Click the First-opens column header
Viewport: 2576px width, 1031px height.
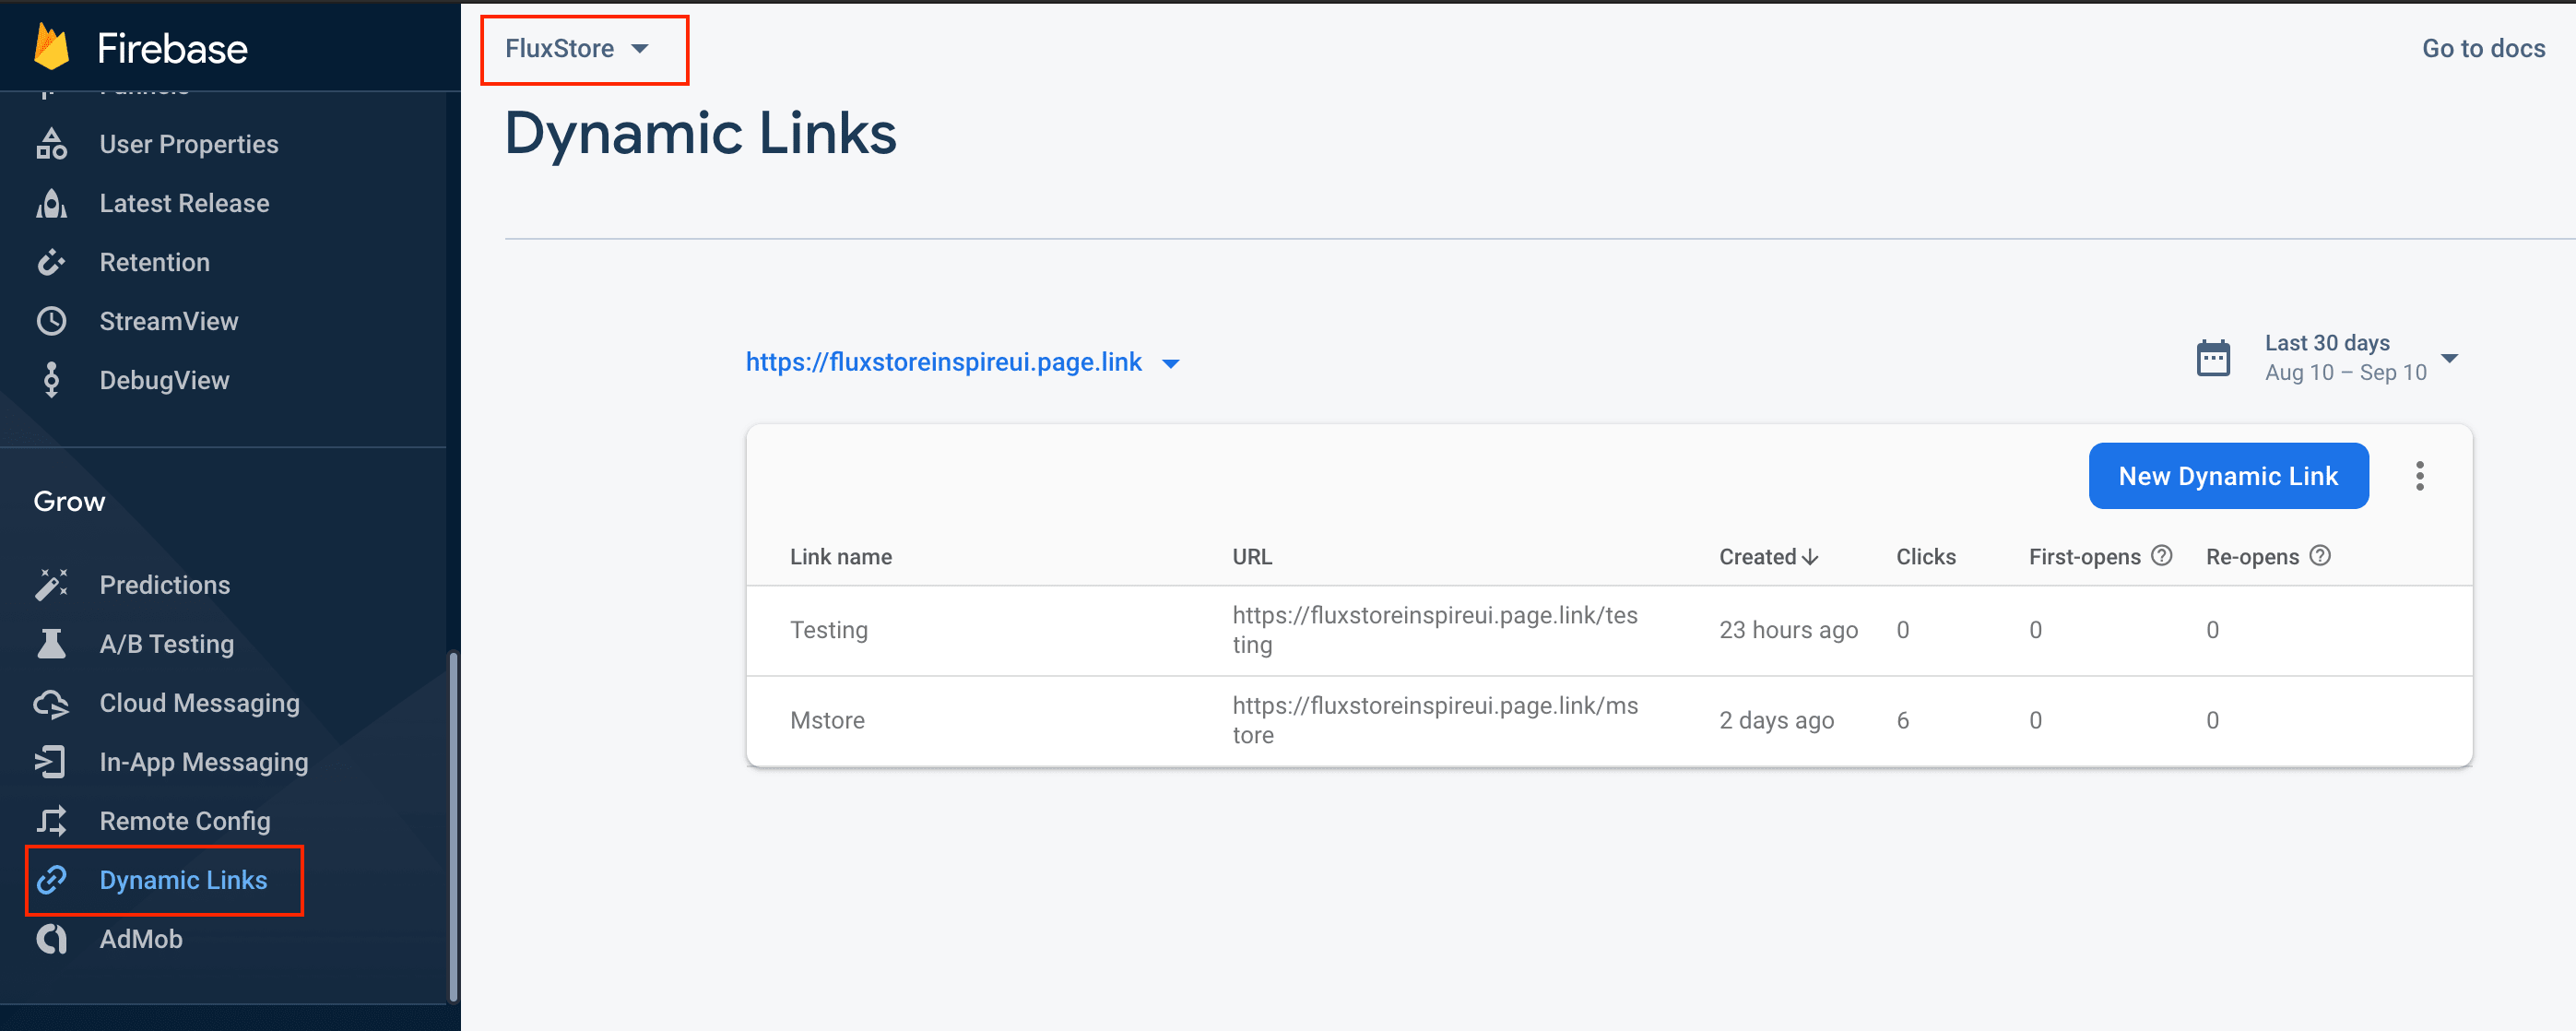pyautogui.click(x=2084, y=557)
